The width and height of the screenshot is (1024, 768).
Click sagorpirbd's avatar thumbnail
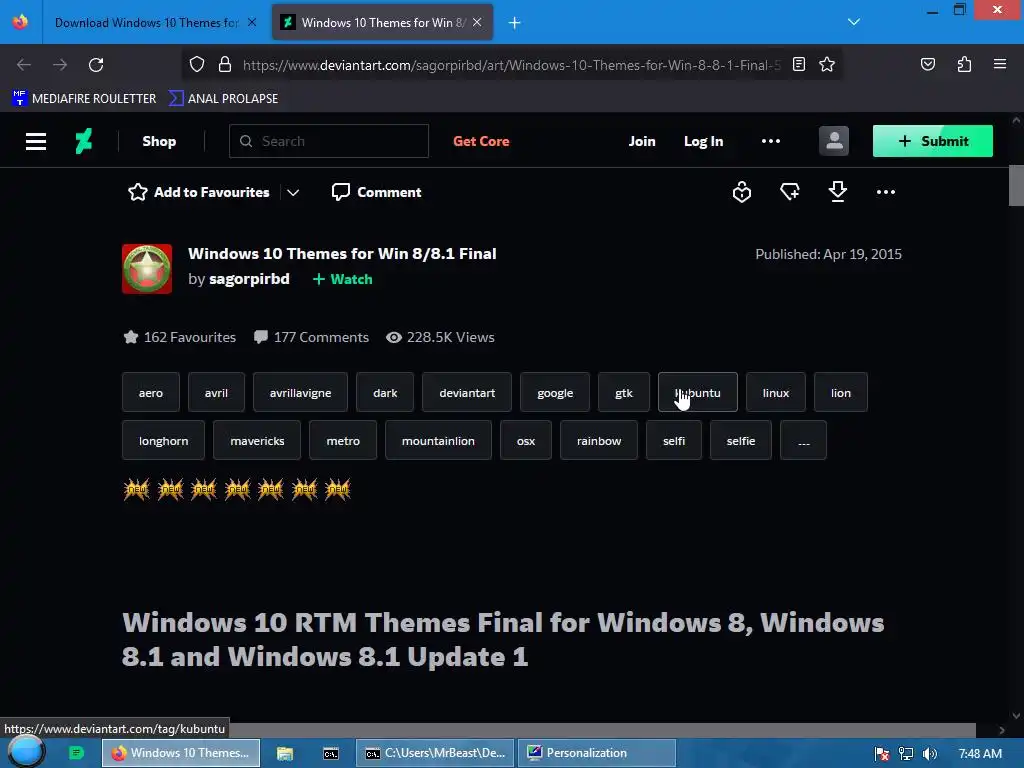(147, 268)
